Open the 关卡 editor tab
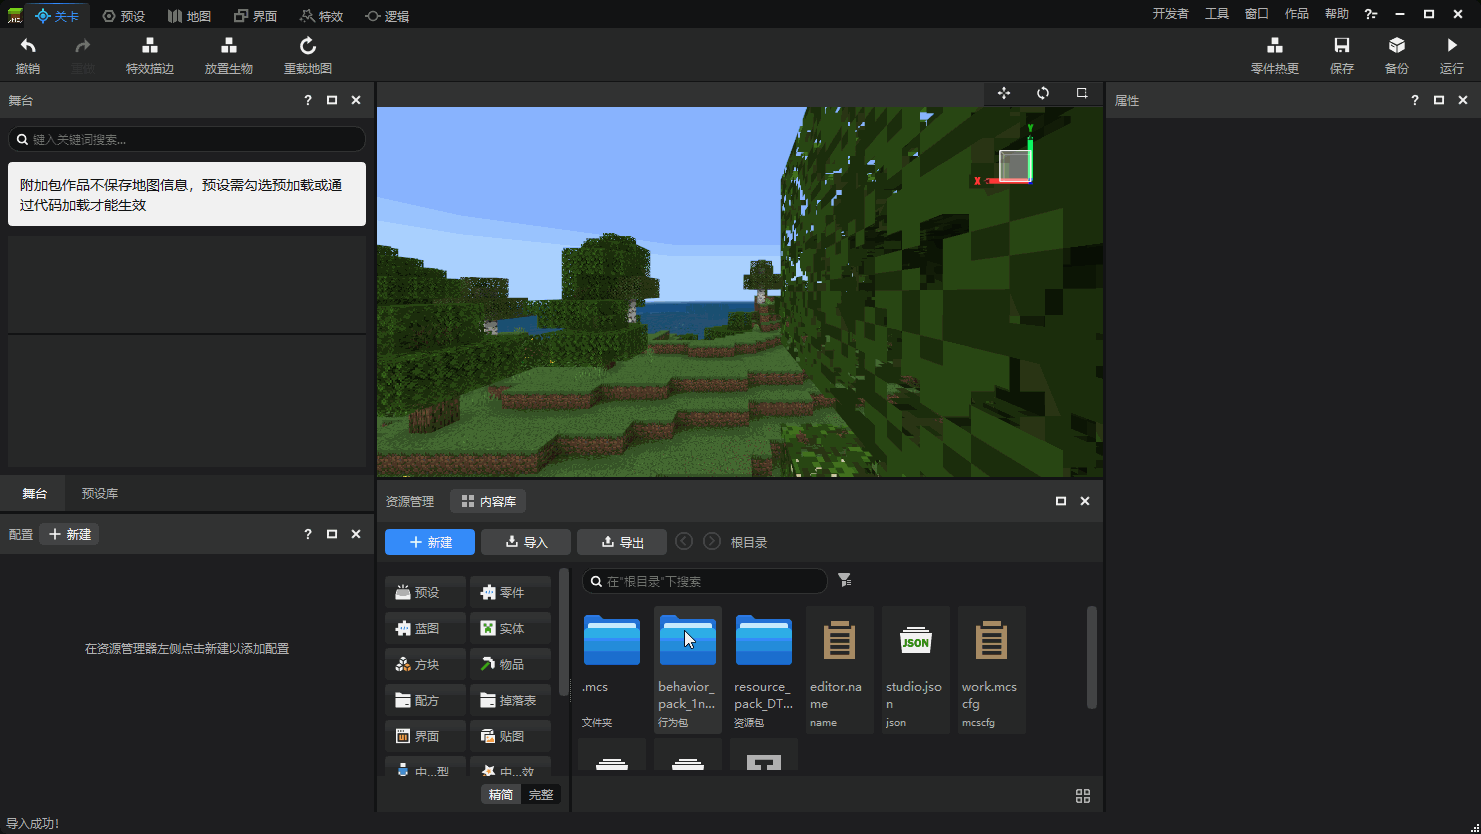This screenshot has height=834, width=1481. [x=57, y=15]
